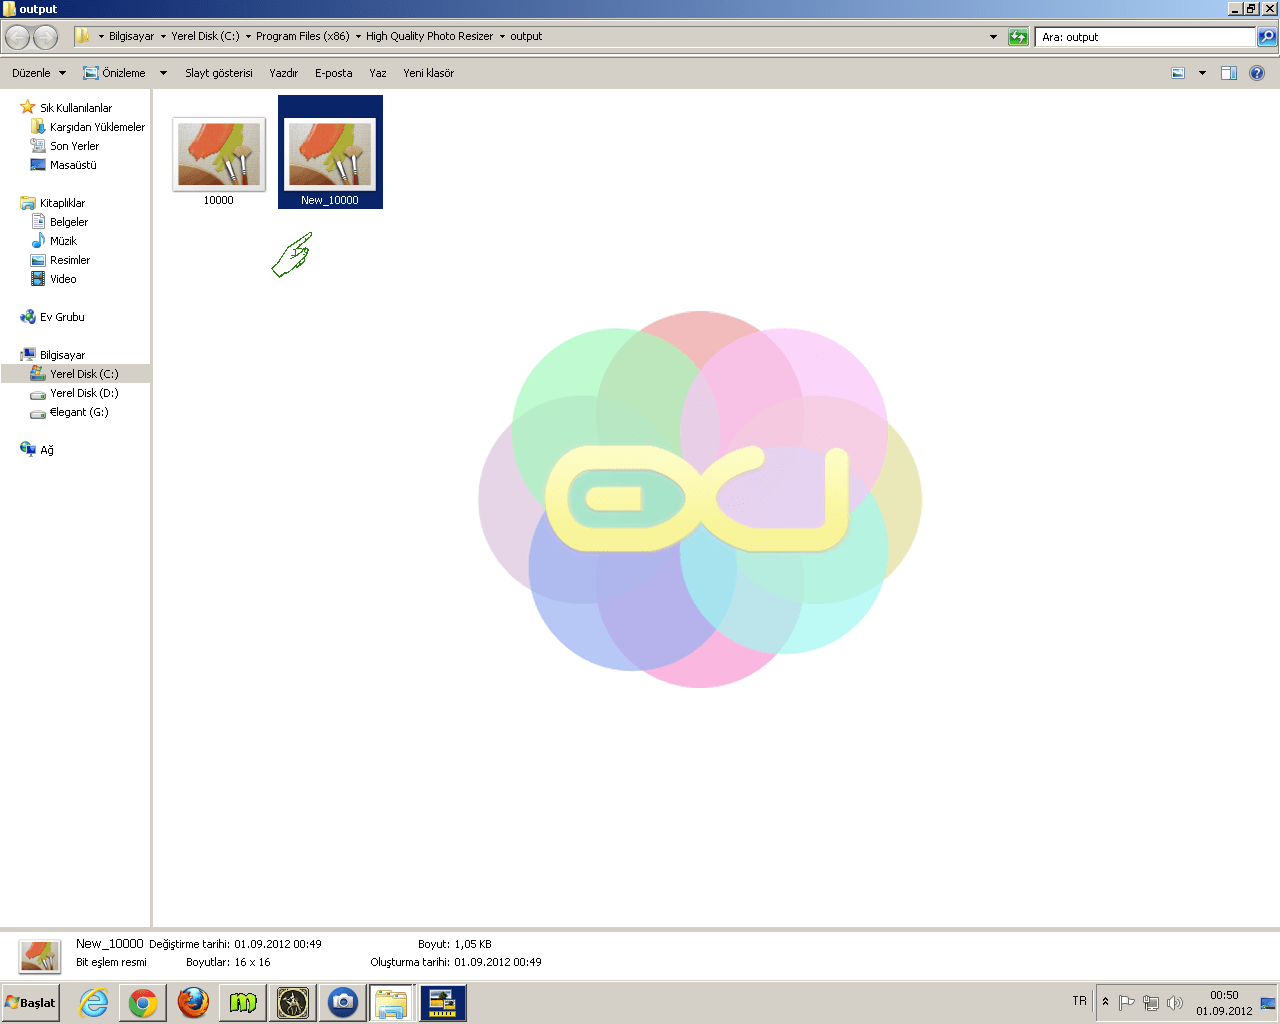This screenshot has height=1024, width=1280.
Task: Expand arrow after Yerel Disk (C:) breadcrumb
Action: [x=248, y=37]
